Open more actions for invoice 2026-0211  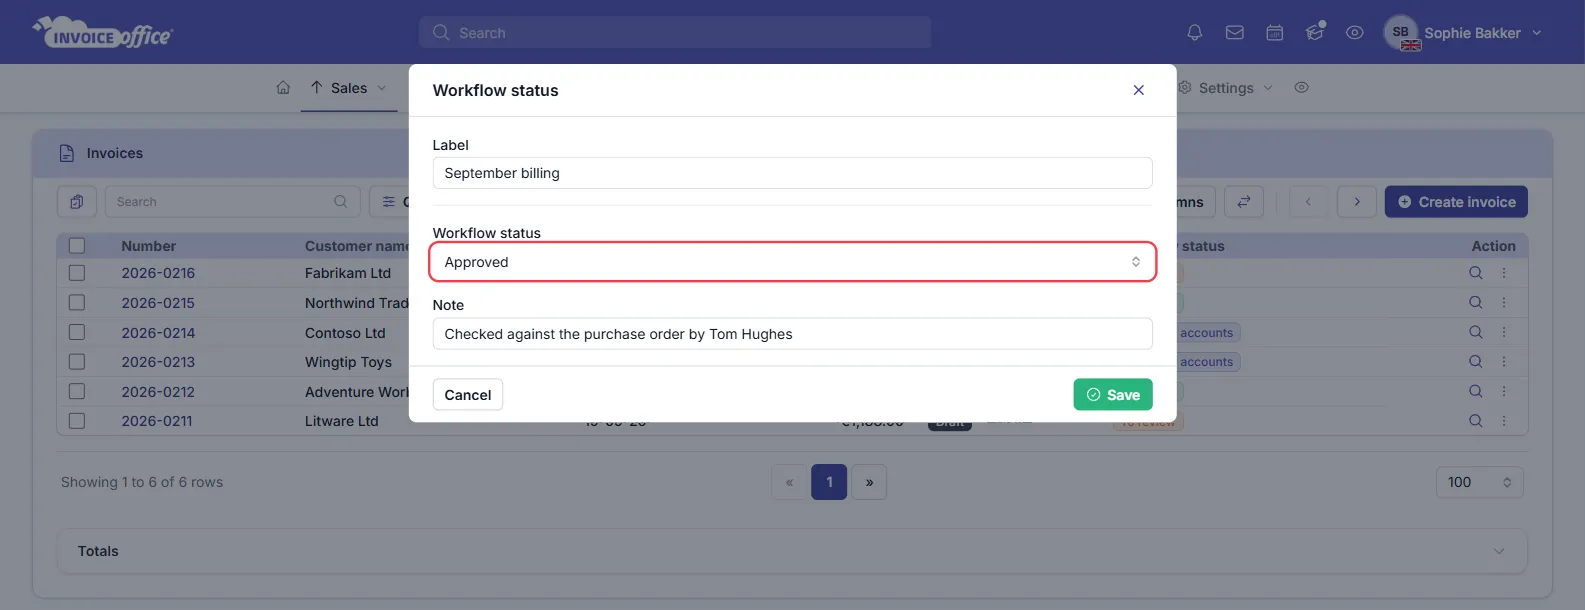click(x=1503, y=421)
